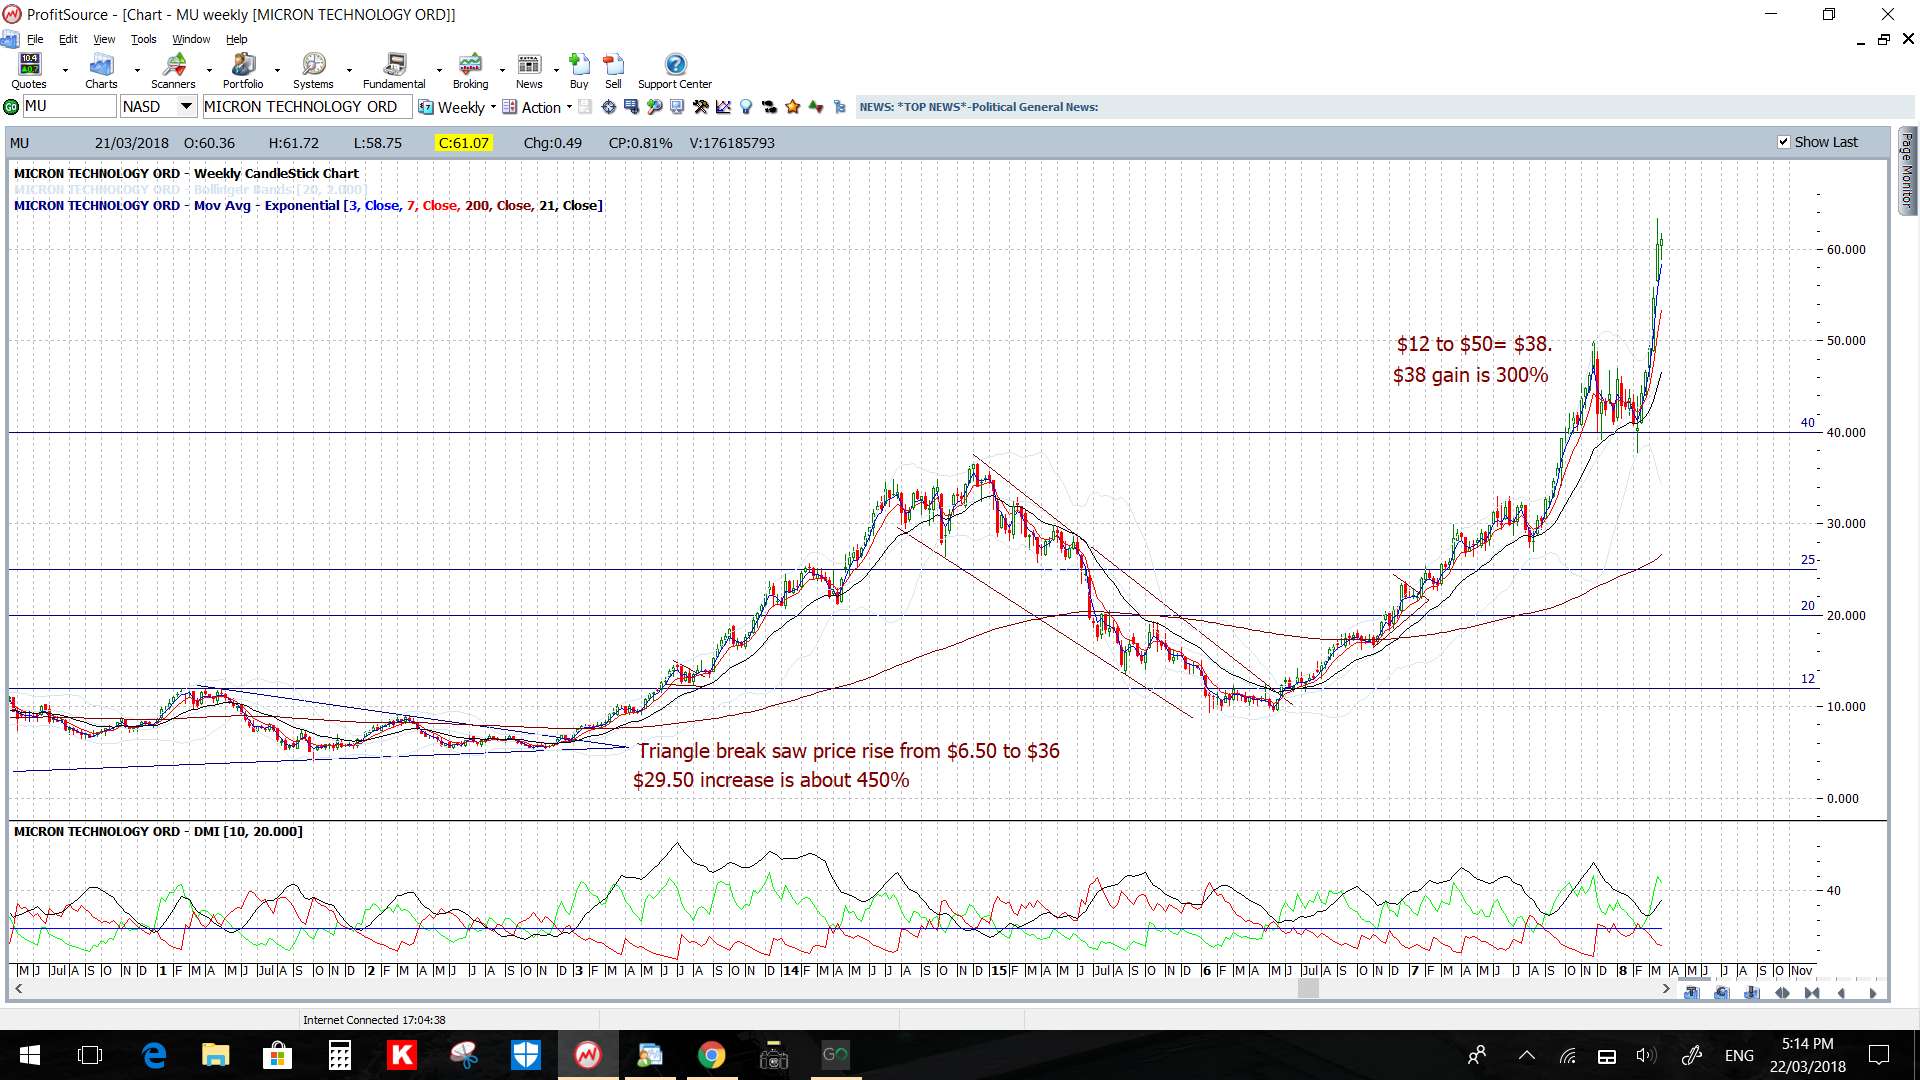Open the Quotes toolbar button

coord(29,71)
